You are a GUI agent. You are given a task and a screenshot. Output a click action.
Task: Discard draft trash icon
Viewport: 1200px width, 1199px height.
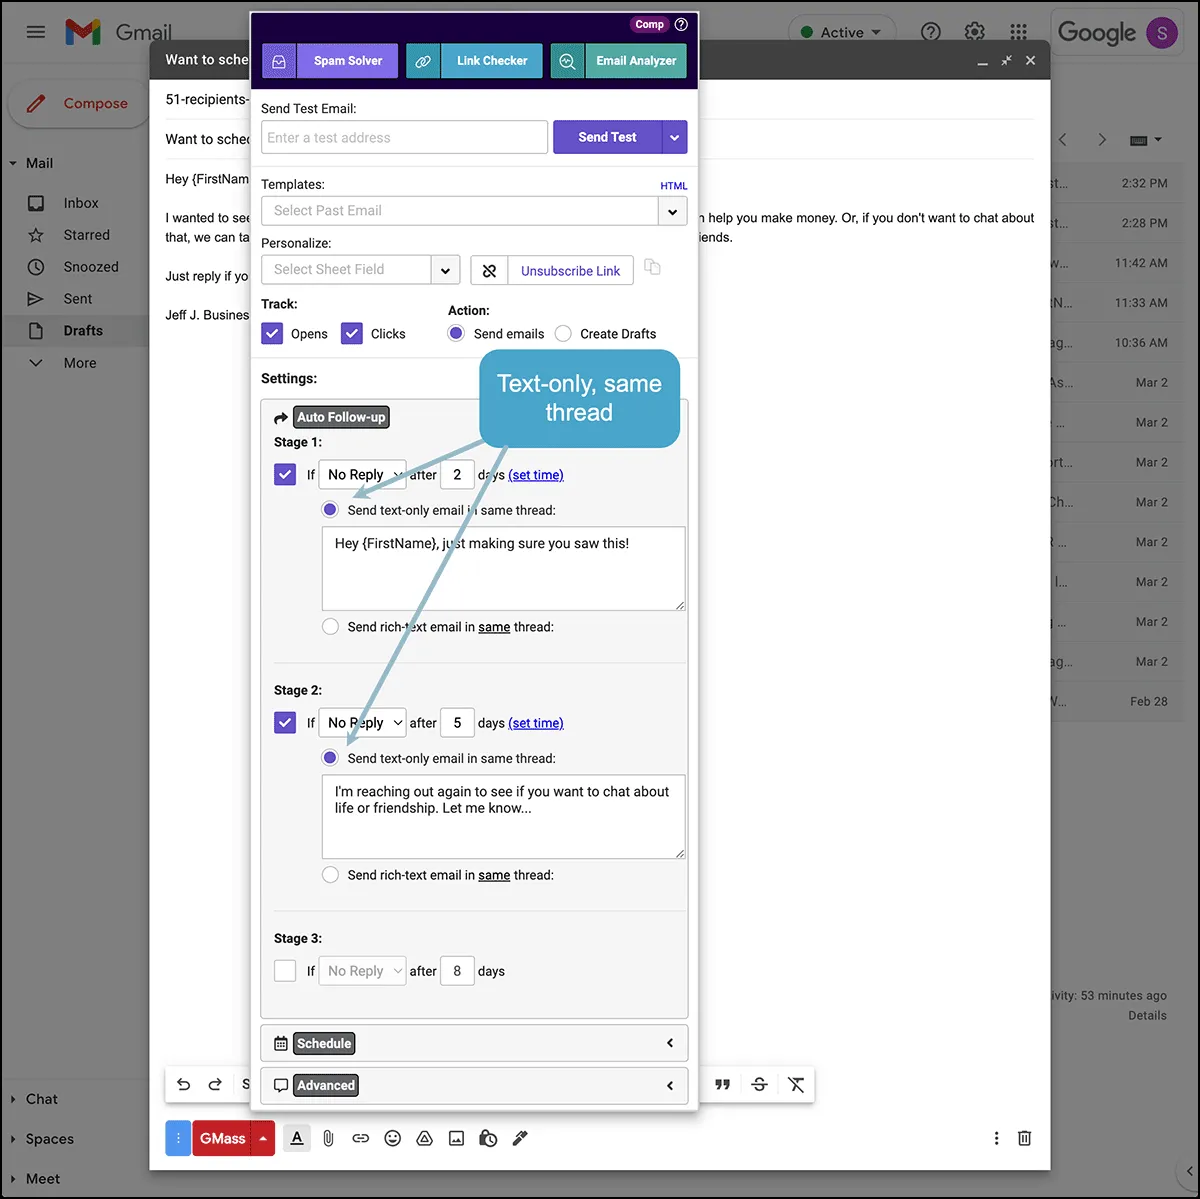(x=1024, y=1138)
